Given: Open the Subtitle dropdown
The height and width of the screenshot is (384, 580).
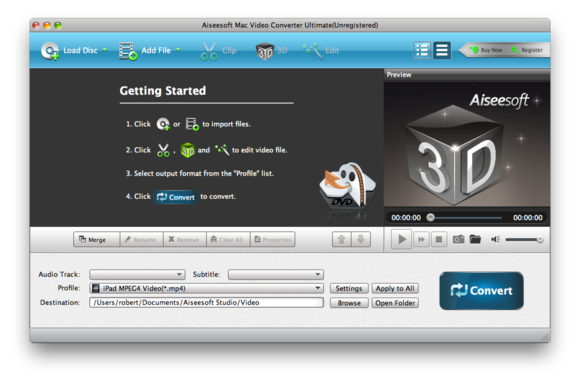Looking at the screenshot, I should (276, 274).
